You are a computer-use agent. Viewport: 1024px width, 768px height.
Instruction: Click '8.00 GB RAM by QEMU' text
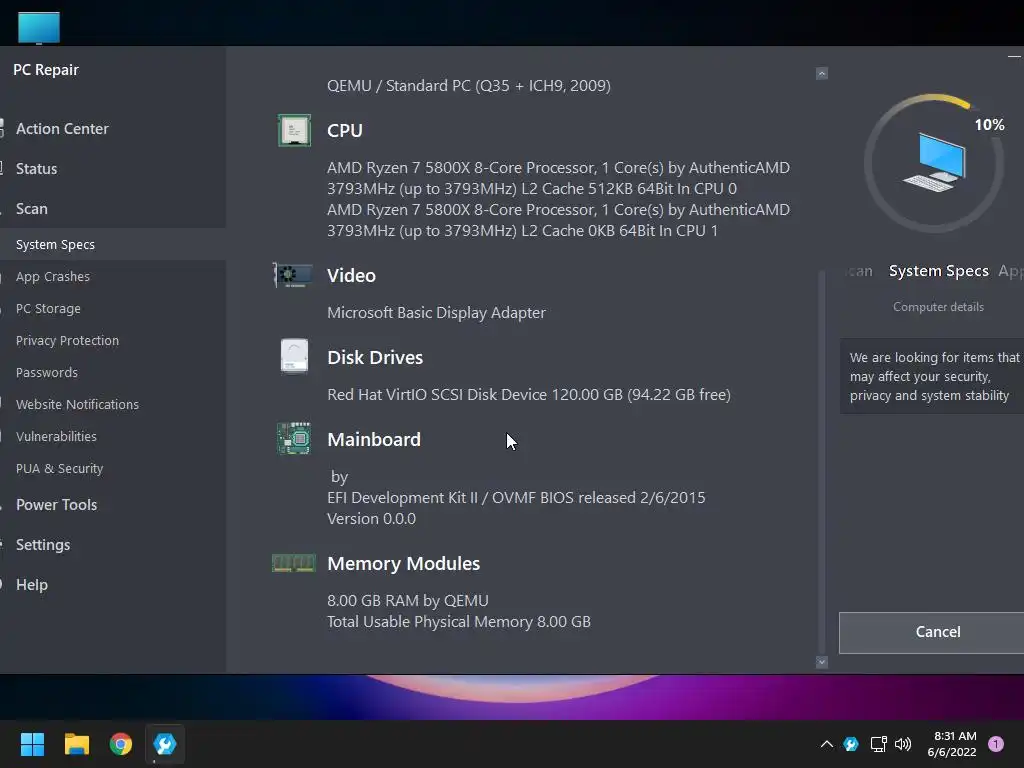point(408,600)
